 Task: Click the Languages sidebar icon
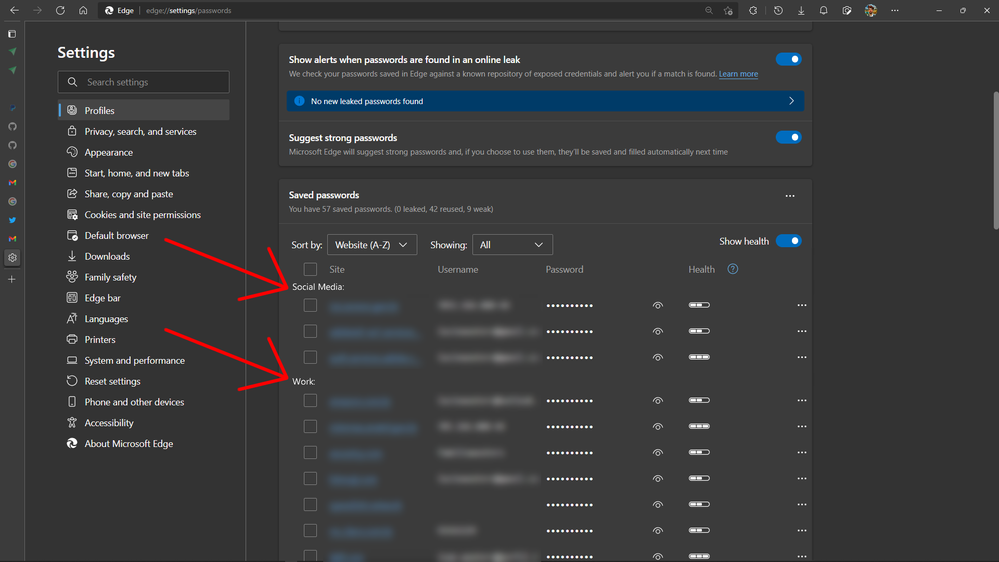point(72,319)
